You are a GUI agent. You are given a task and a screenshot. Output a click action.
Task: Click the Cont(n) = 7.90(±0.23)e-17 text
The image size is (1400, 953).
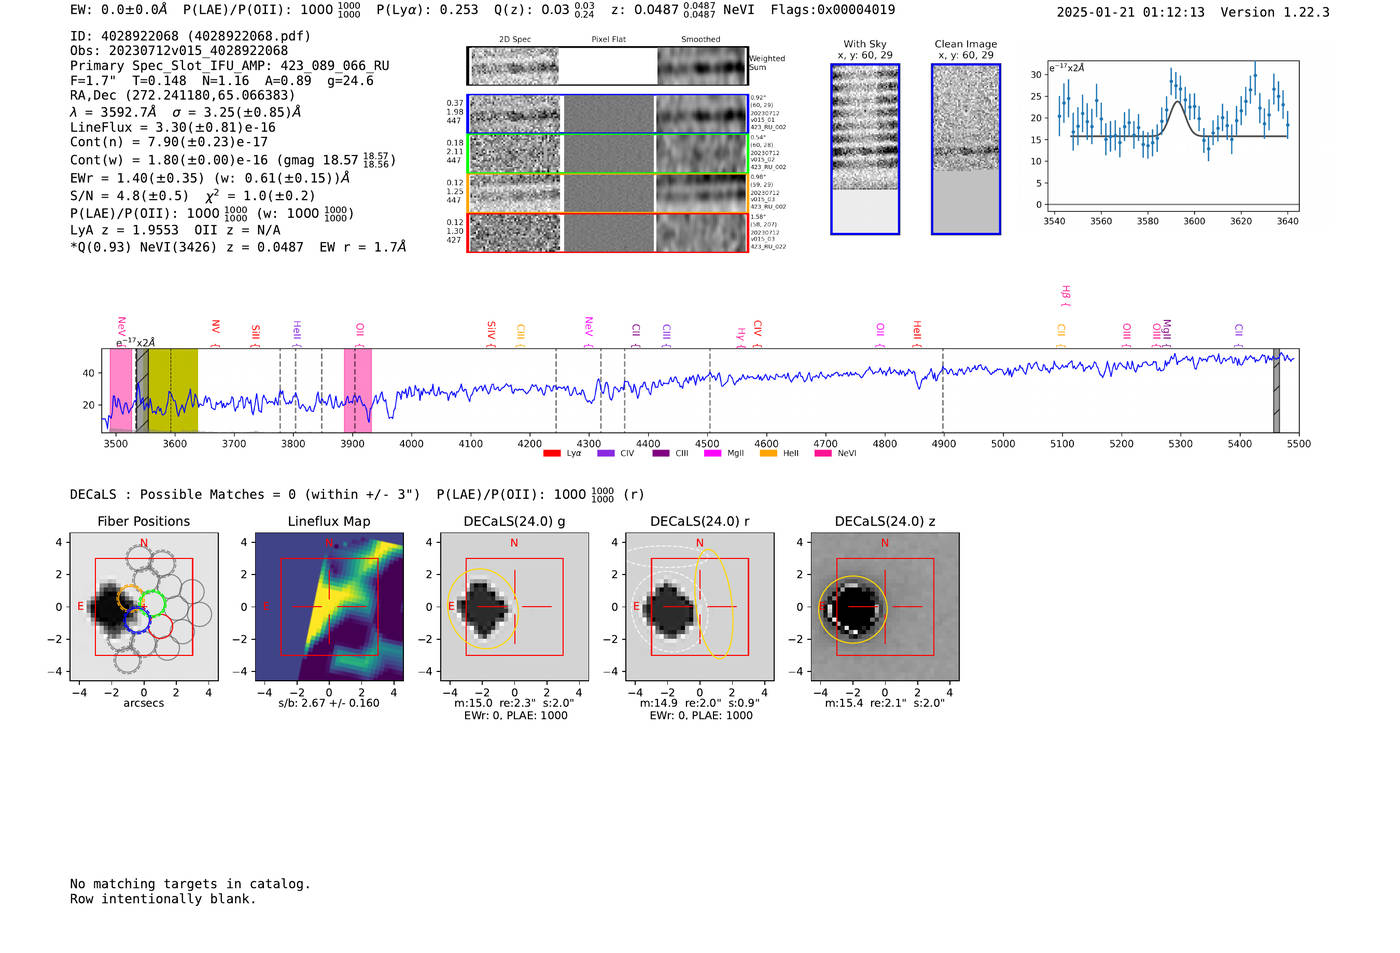point(169,142)
